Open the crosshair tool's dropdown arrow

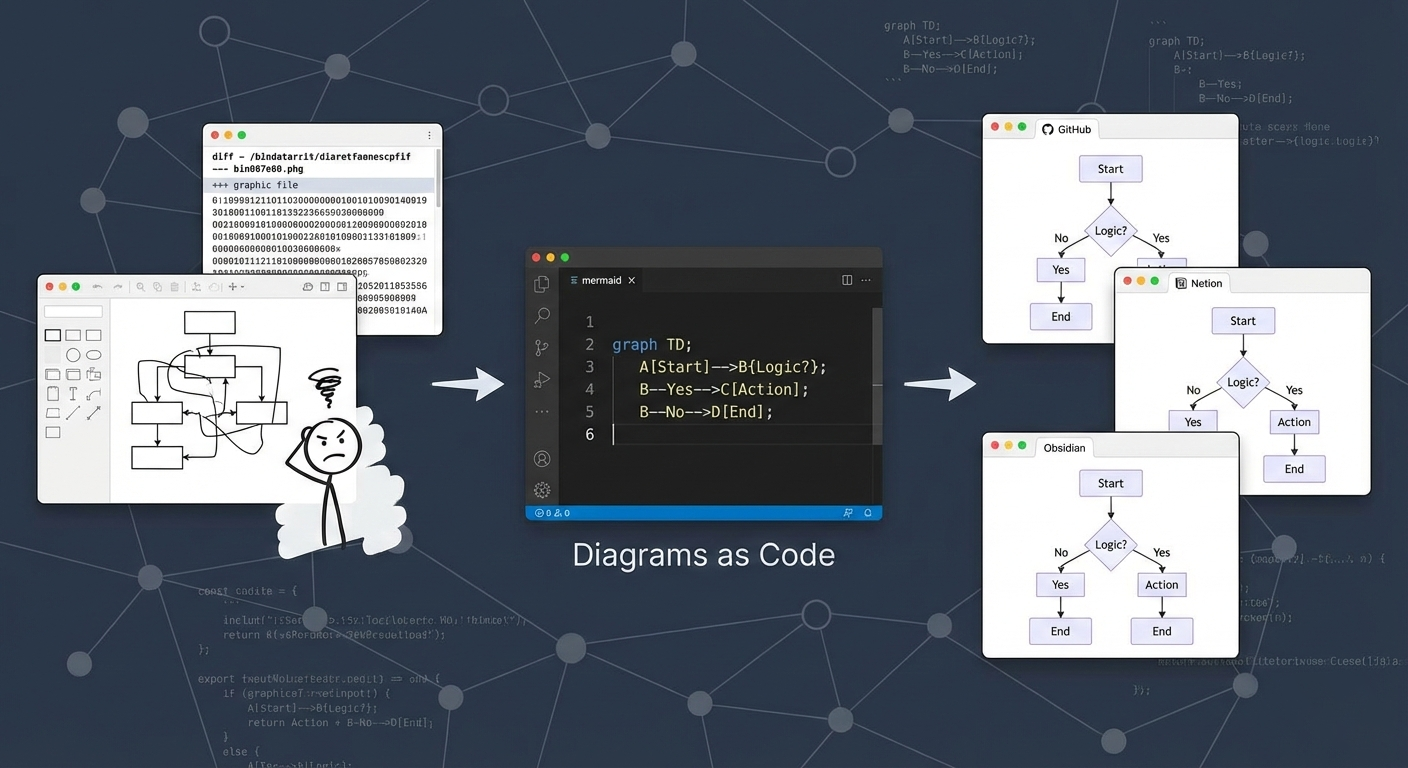243,286
